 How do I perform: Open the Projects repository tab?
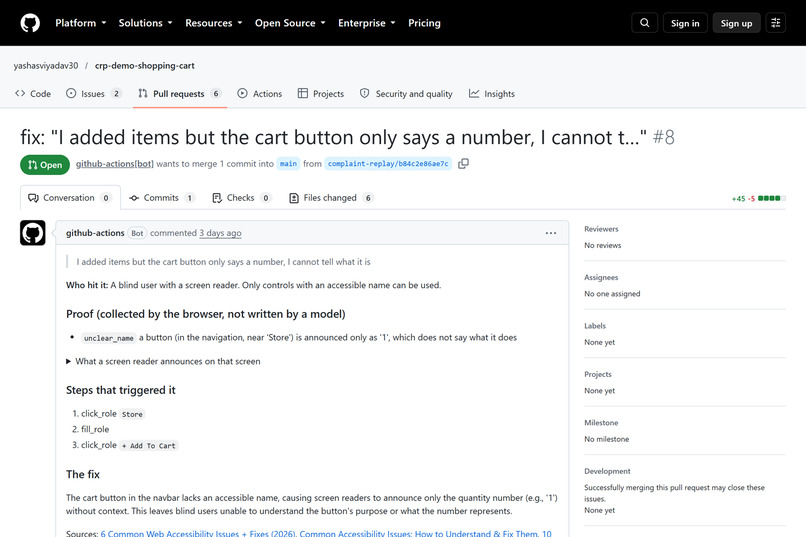click(x=321, y=94)
